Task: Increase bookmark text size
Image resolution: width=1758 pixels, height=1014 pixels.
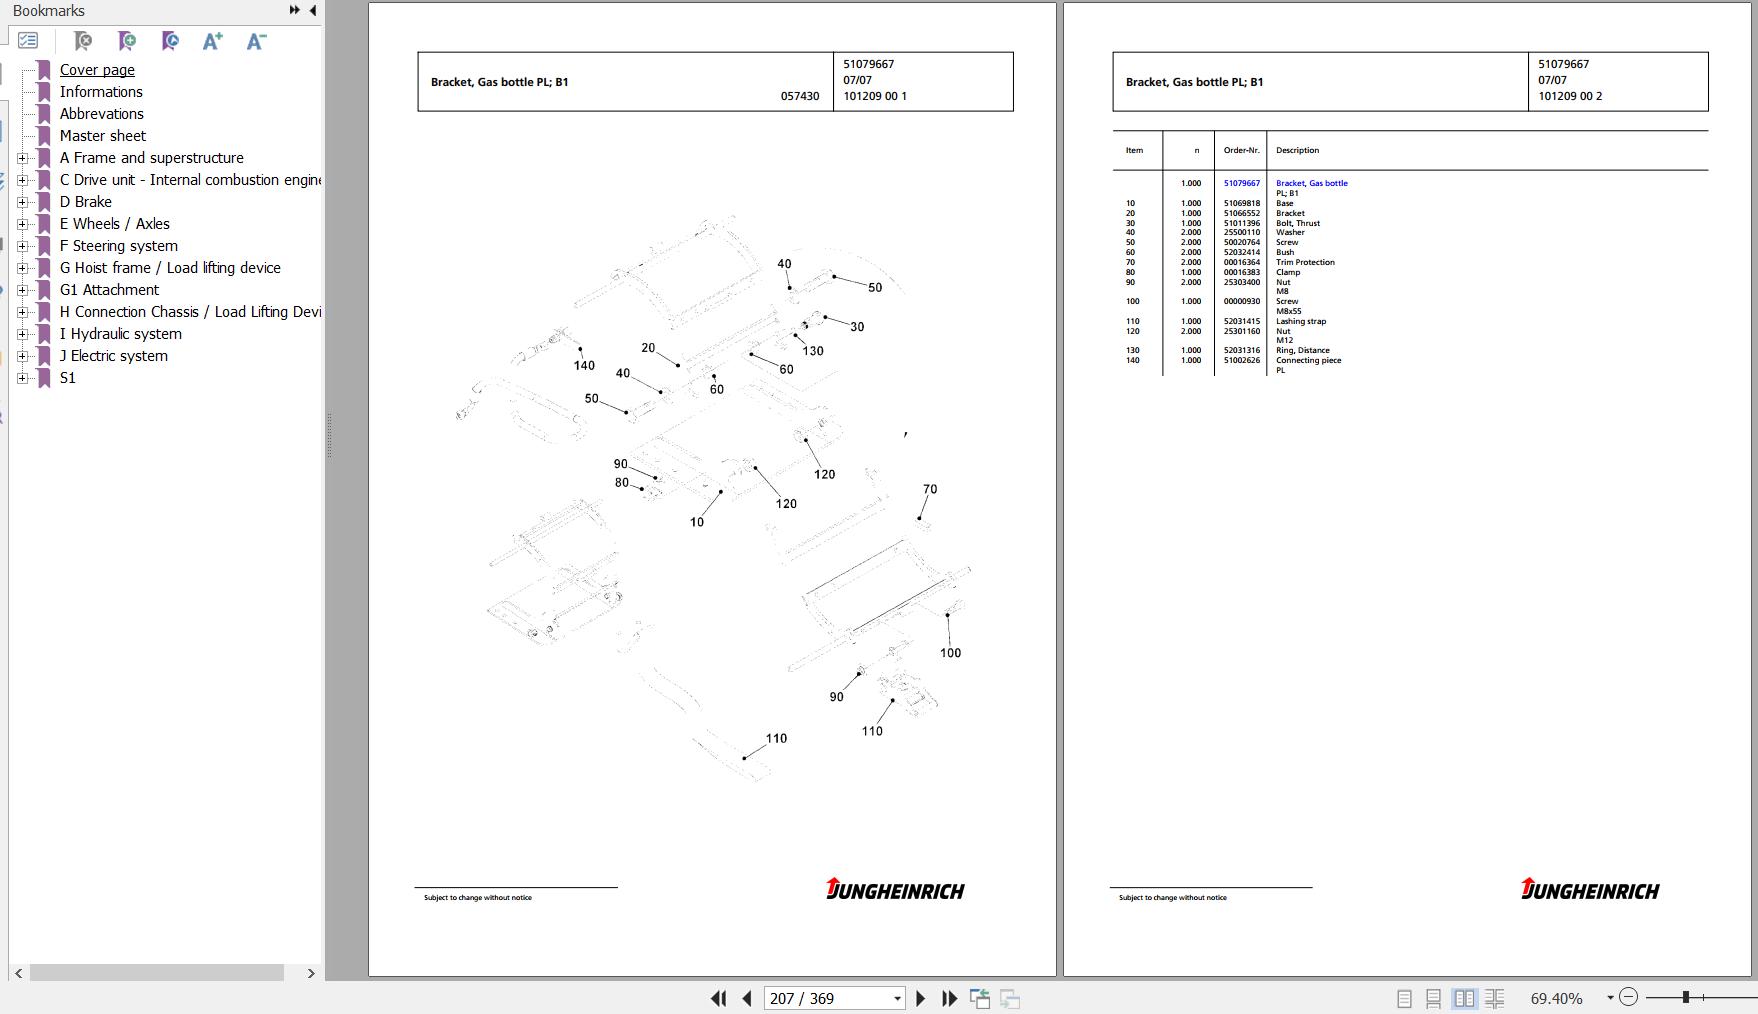Action: coord(212,41)
